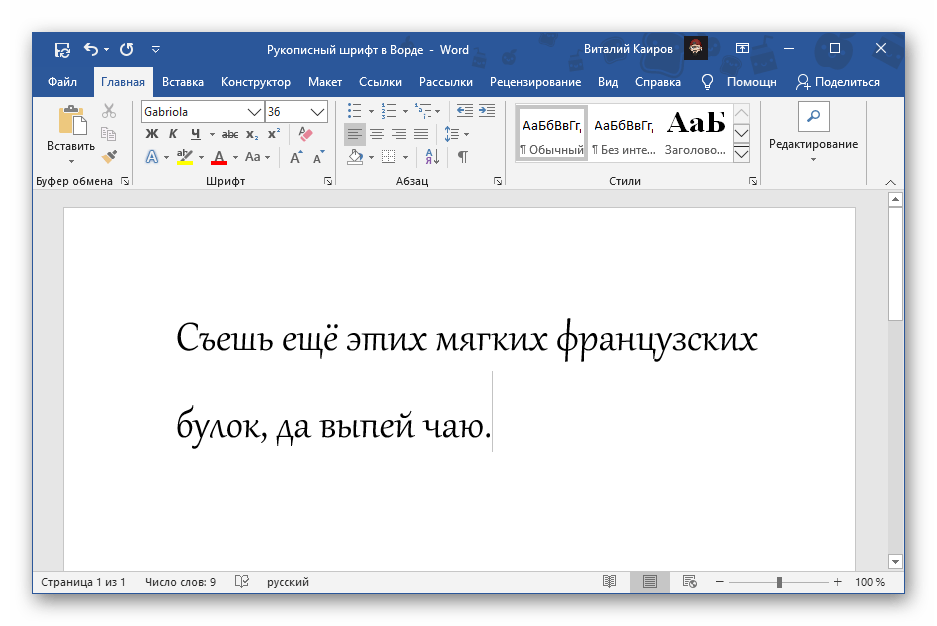937x626 pixels.
Task: Apply superscript with the x² icon
Action: point(275,134)
